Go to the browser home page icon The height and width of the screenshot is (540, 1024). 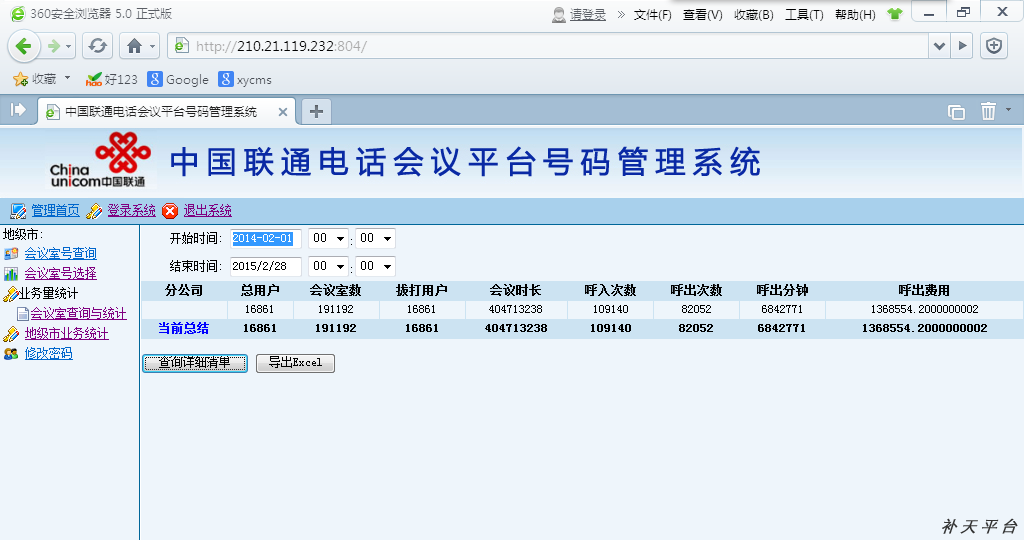click(x=135, y=46)
